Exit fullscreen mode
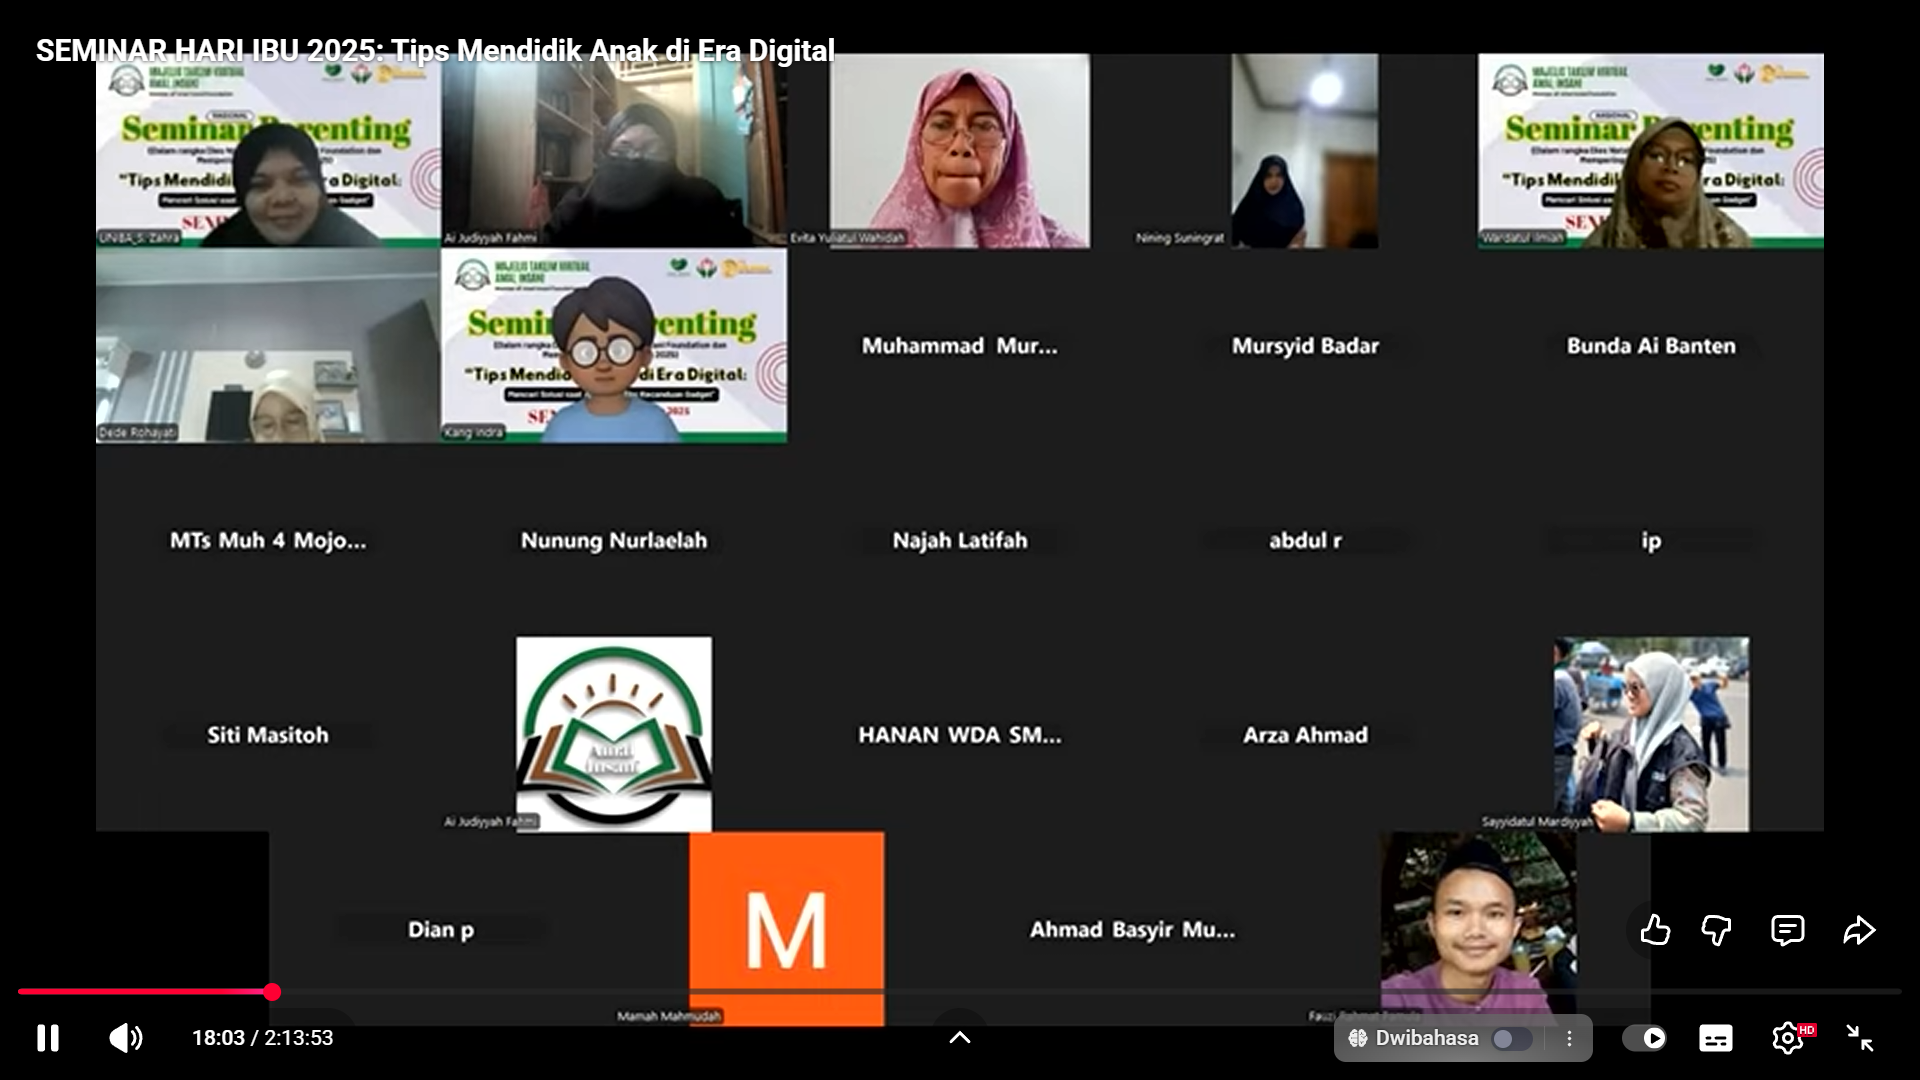The width and height of the screenshot is (1920, 1080). click(1860, 1038)
